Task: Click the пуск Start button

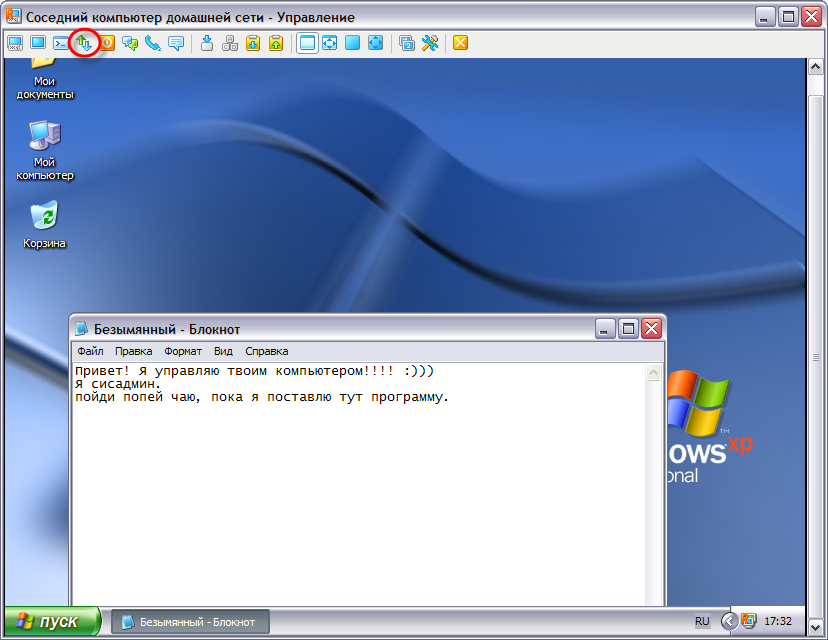Action: (x=51, y=622)
